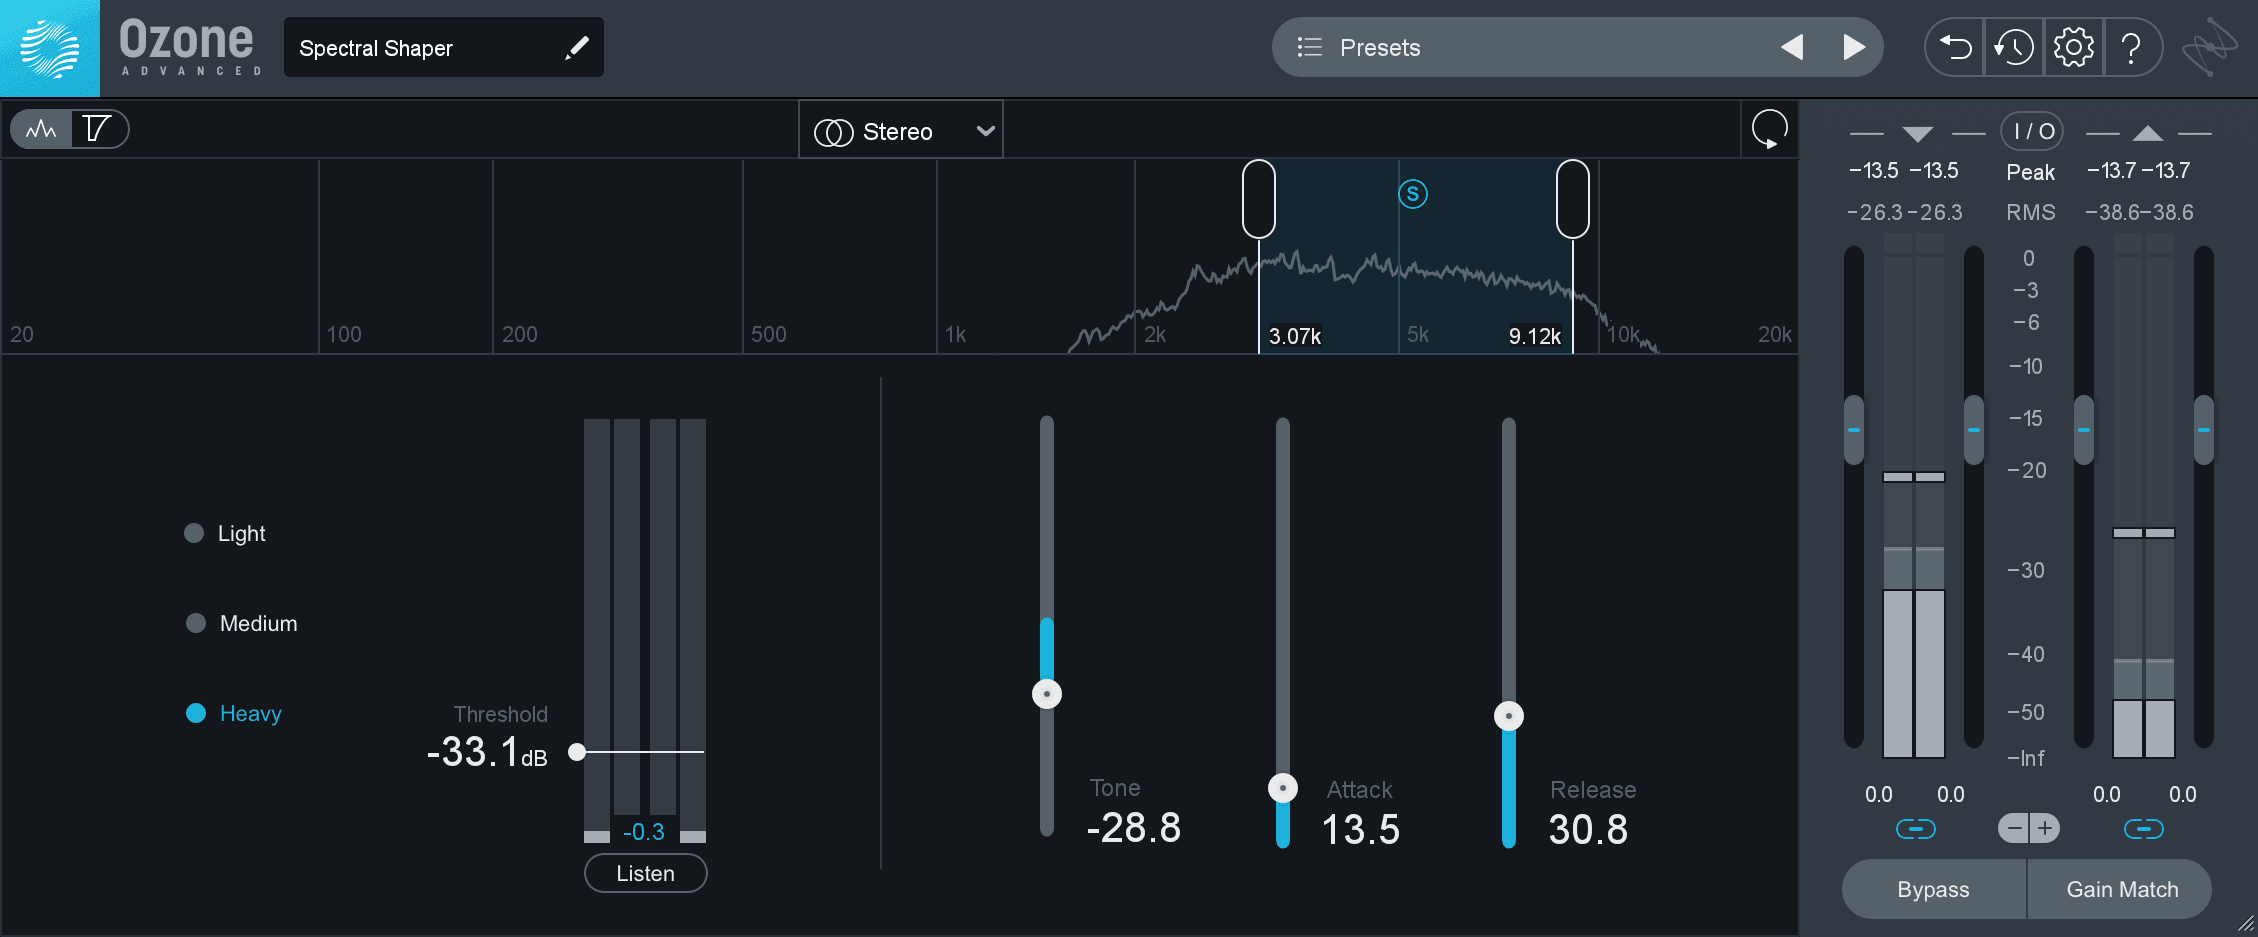Click the Tone value -28.8

pos(1134,828)
